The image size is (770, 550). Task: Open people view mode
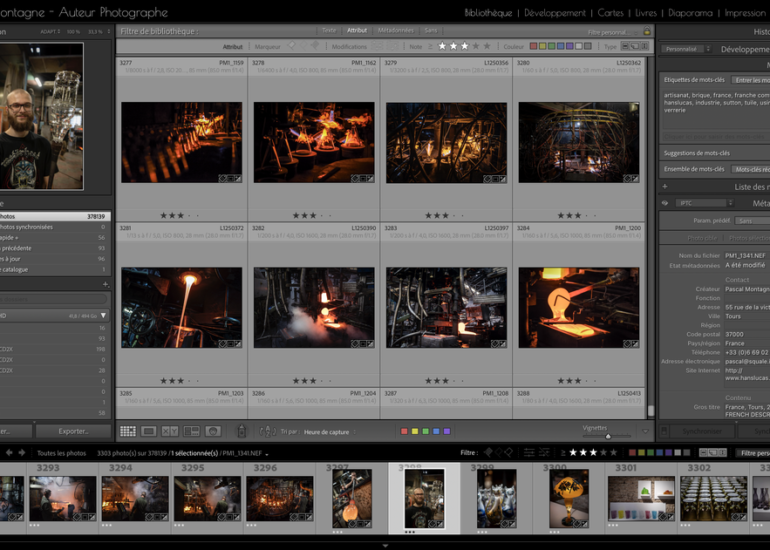(213, 431)
